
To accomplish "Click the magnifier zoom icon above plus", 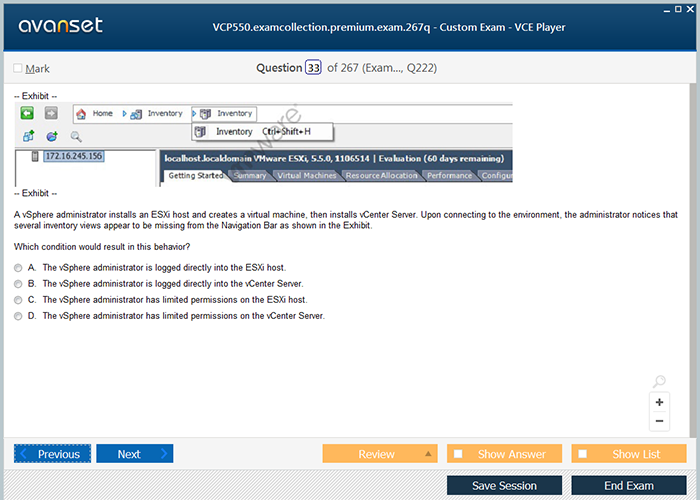I will coord(659,381).
